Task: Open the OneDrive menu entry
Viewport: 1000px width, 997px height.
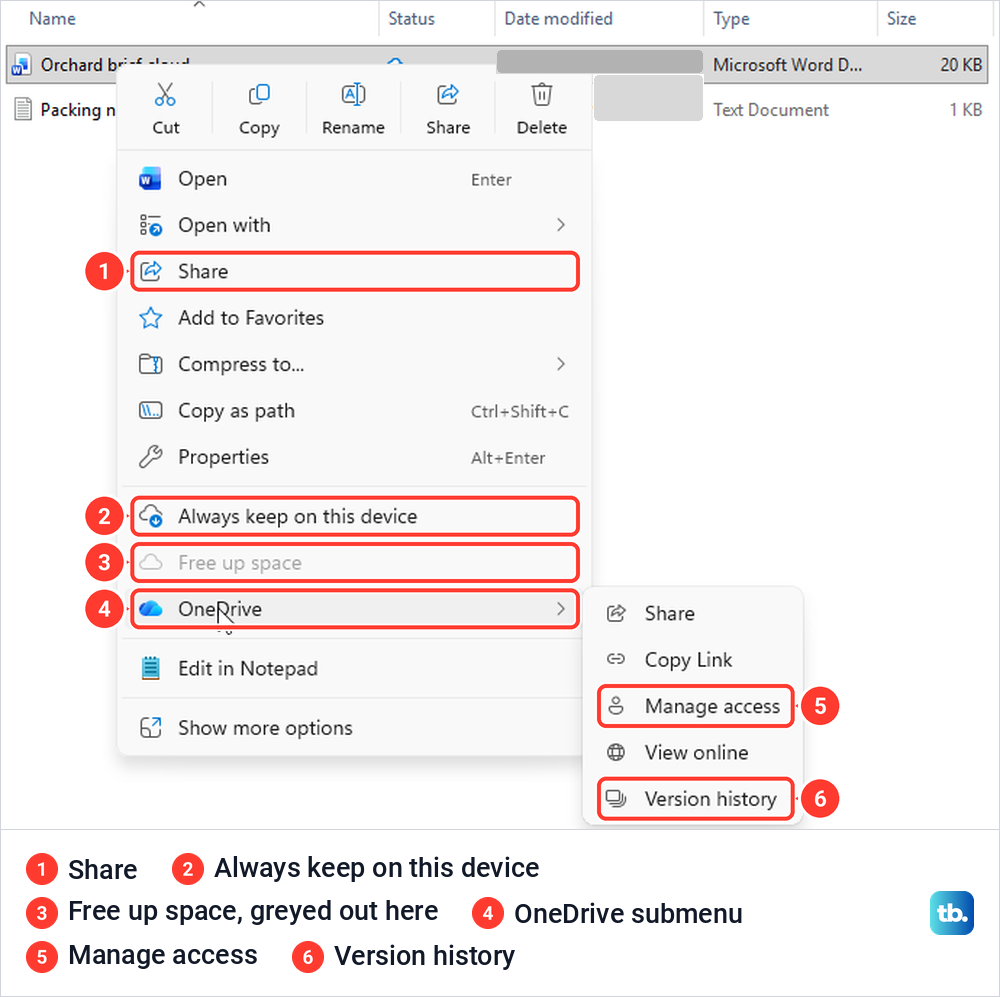Action: pyautogui.click(x=355, y=609)
